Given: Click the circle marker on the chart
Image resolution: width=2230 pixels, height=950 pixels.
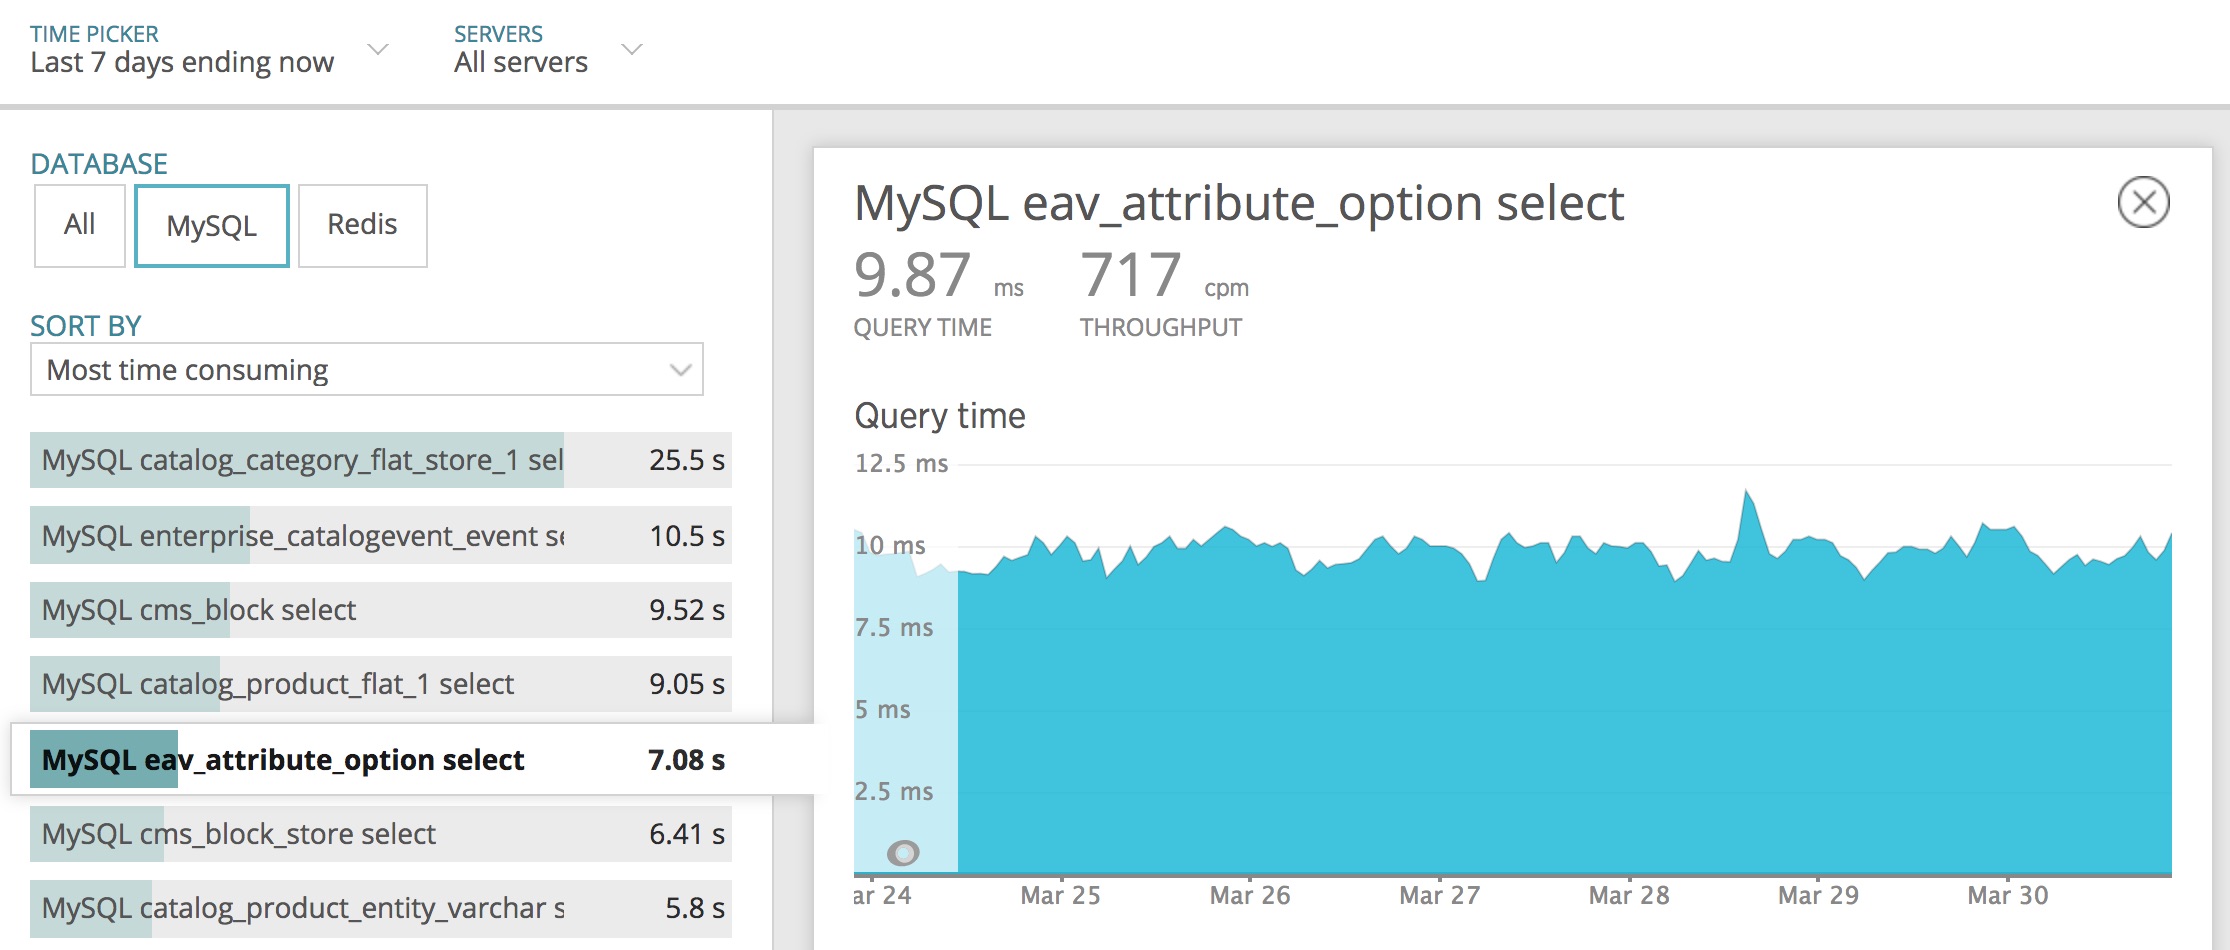Looking at the screenshot, I should tap(905, 853).
